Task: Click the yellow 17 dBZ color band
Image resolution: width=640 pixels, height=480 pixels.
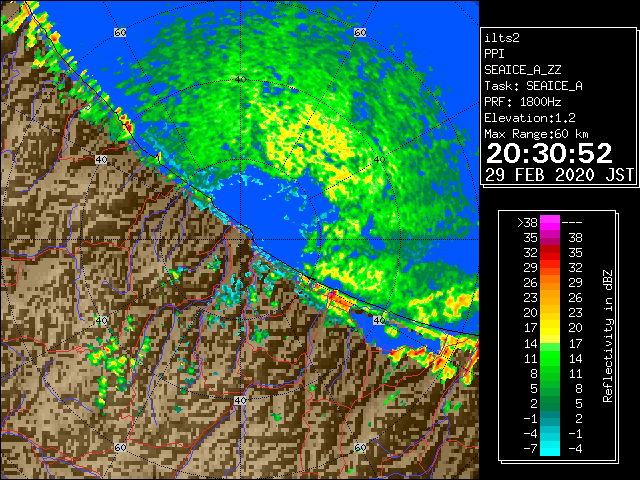Action: tap(549, 328)
